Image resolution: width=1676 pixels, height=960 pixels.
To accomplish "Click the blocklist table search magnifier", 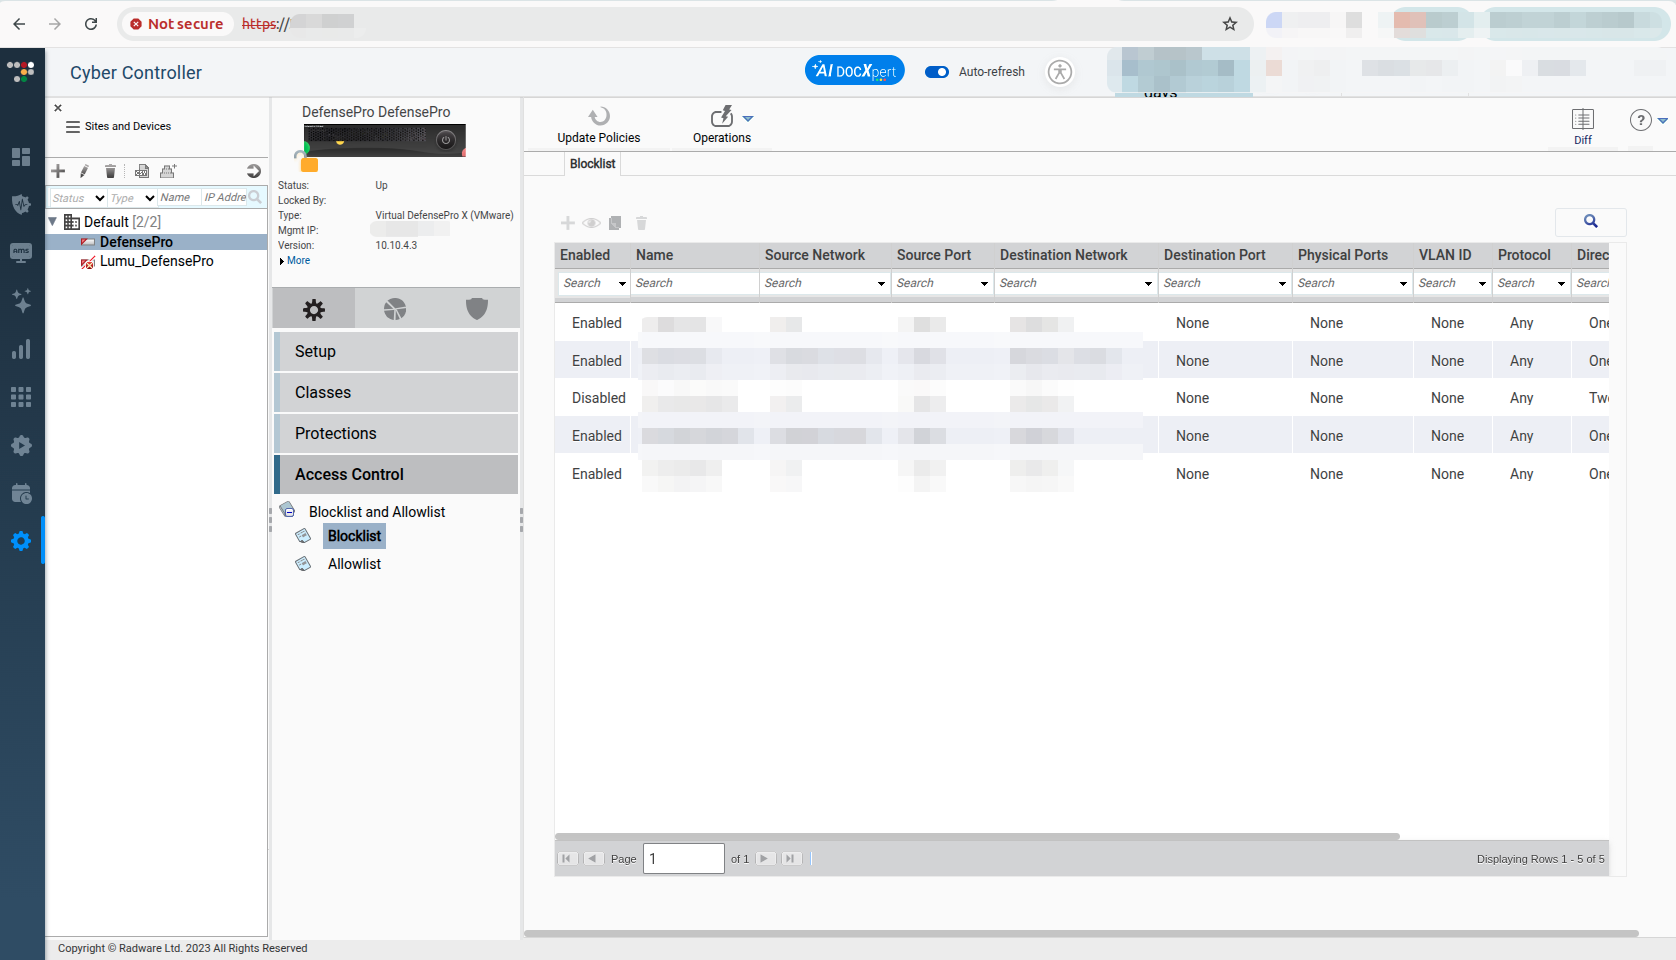I will (x=1590, y=222).
